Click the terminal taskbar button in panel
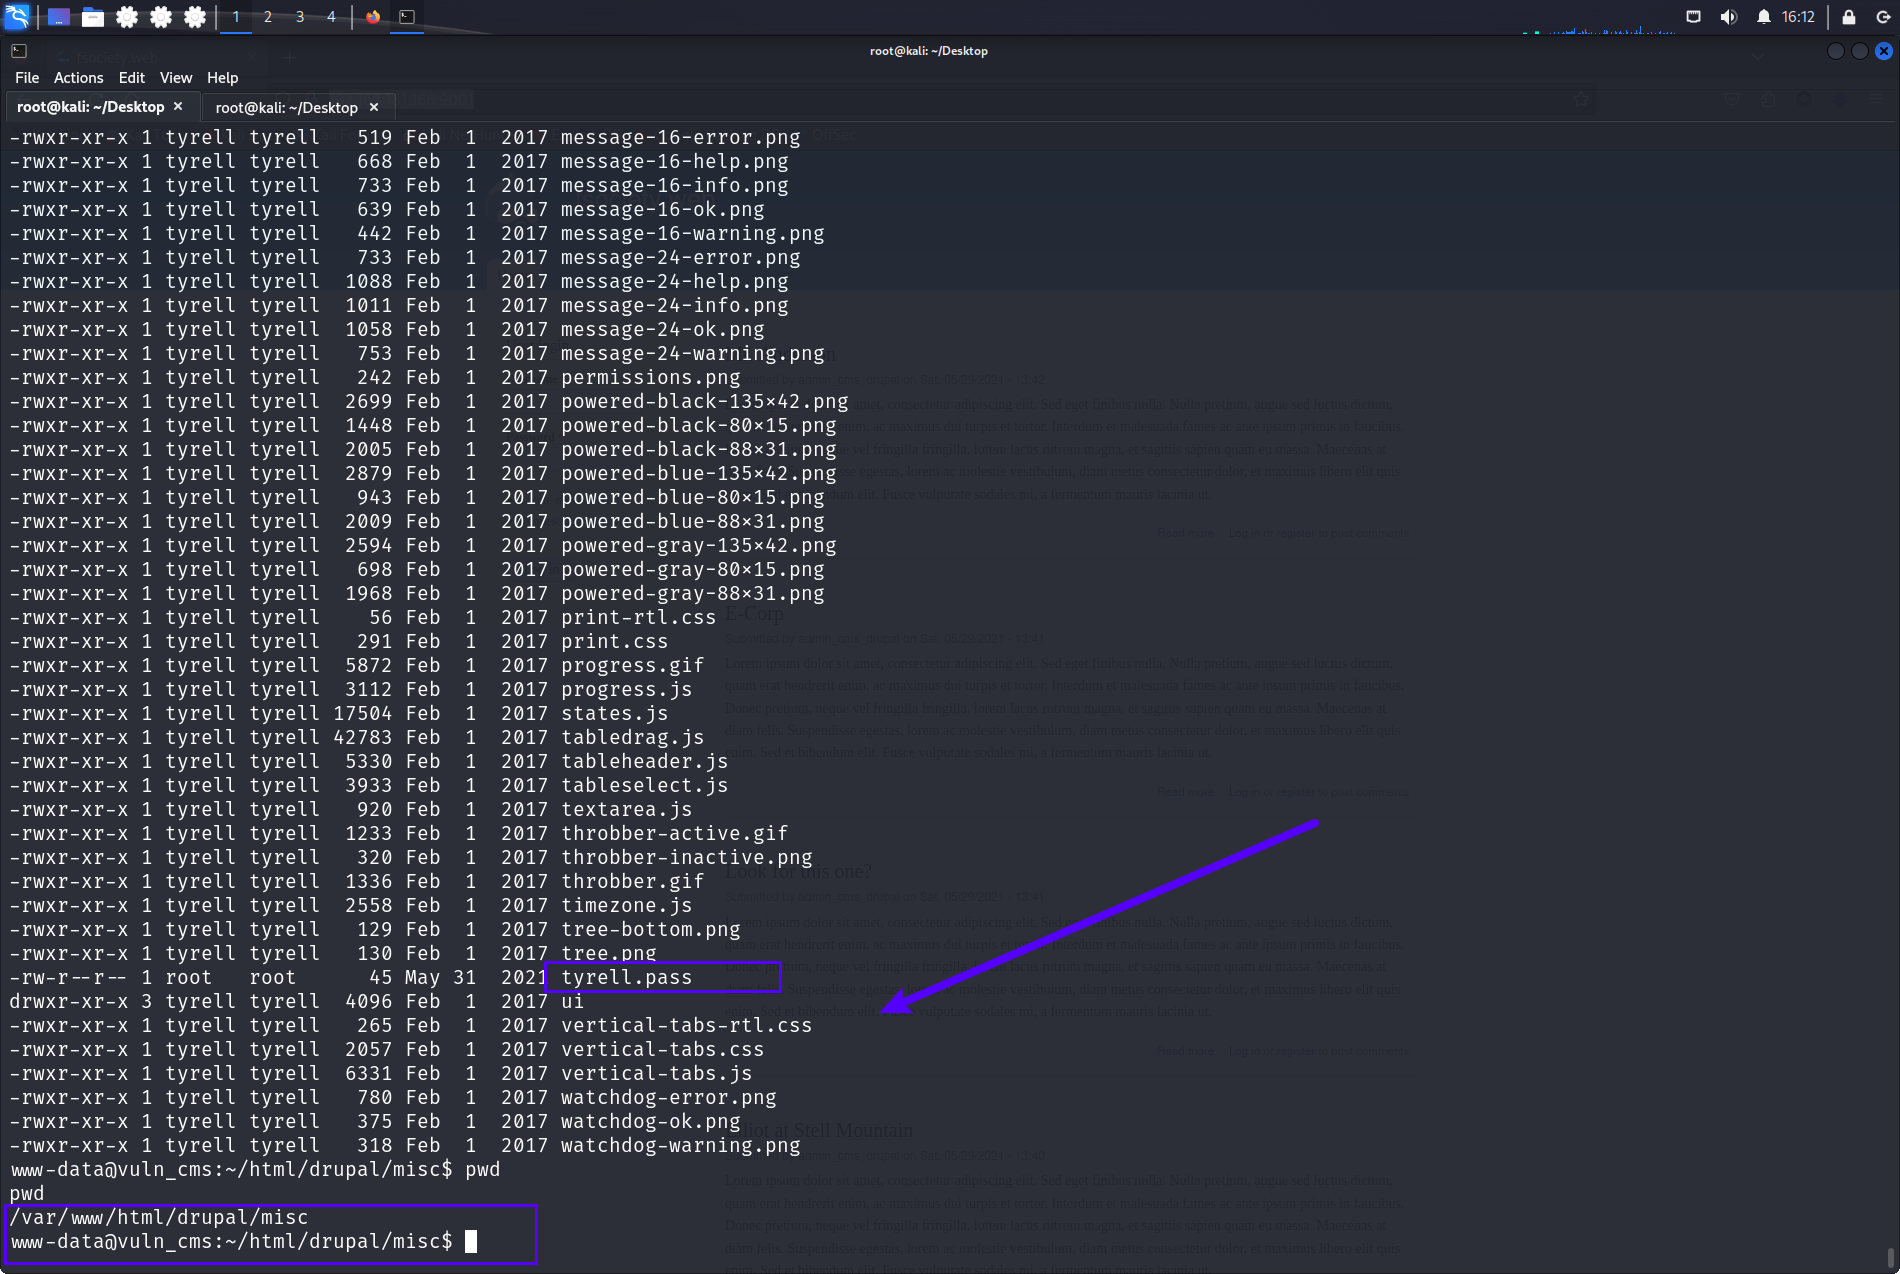Image resolution: width=1900 pixels, height=1274 pixels. coord(407,17)
